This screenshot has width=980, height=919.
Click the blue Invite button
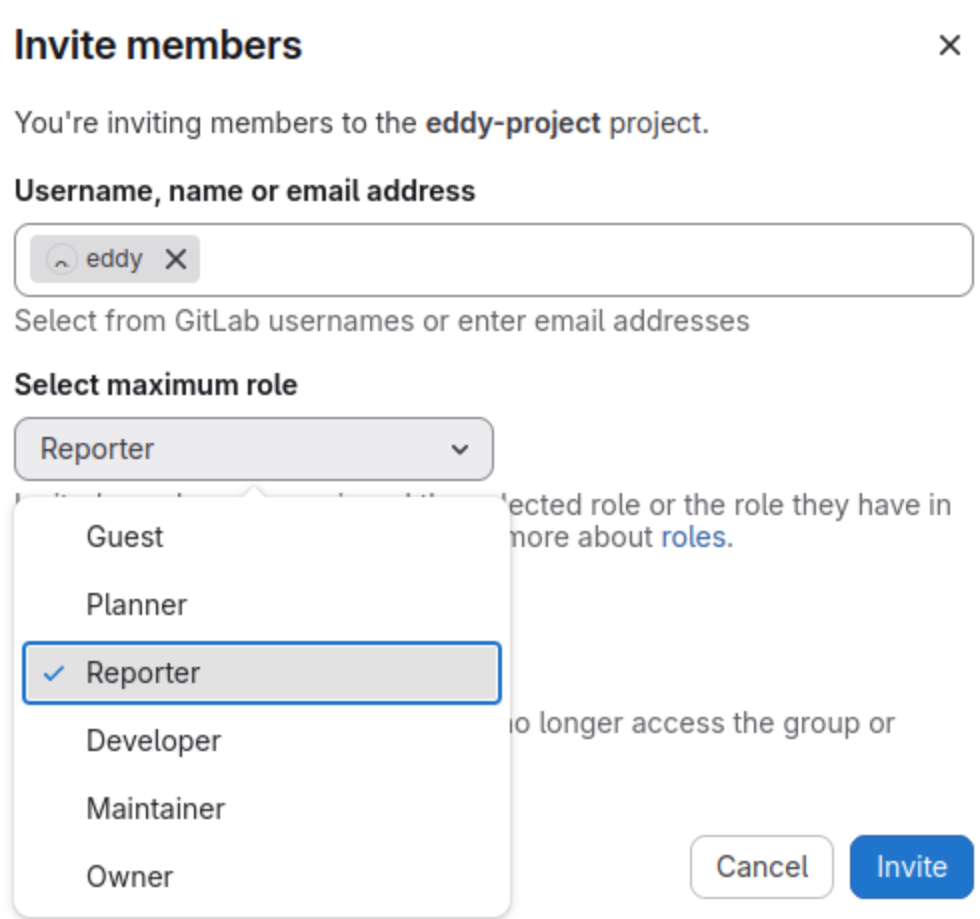[x=912, y=867]
